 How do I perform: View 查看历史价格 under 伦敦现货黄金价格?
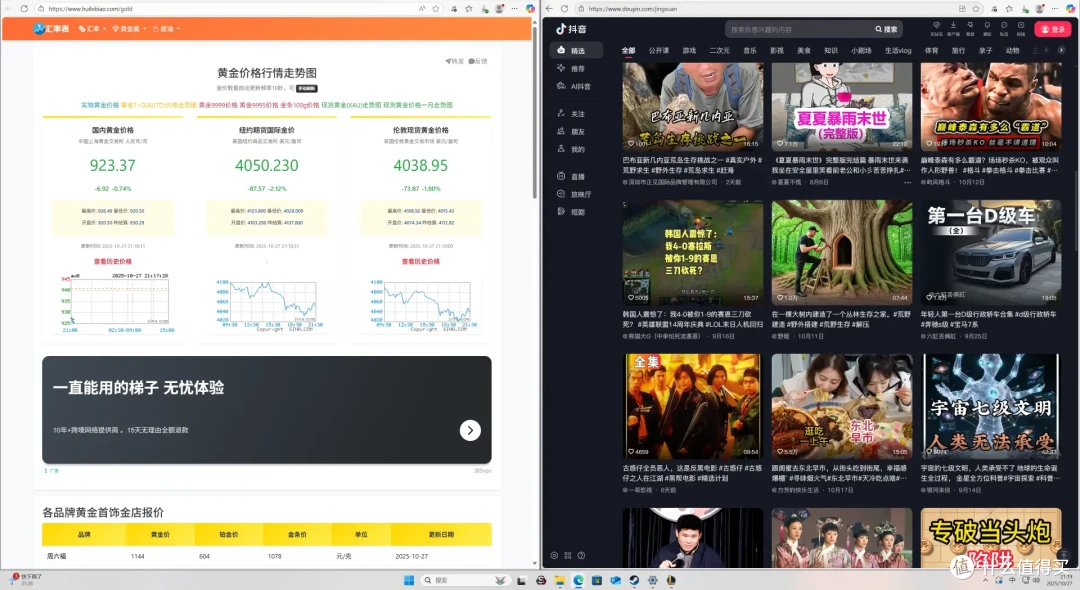[x=420, y=262]
